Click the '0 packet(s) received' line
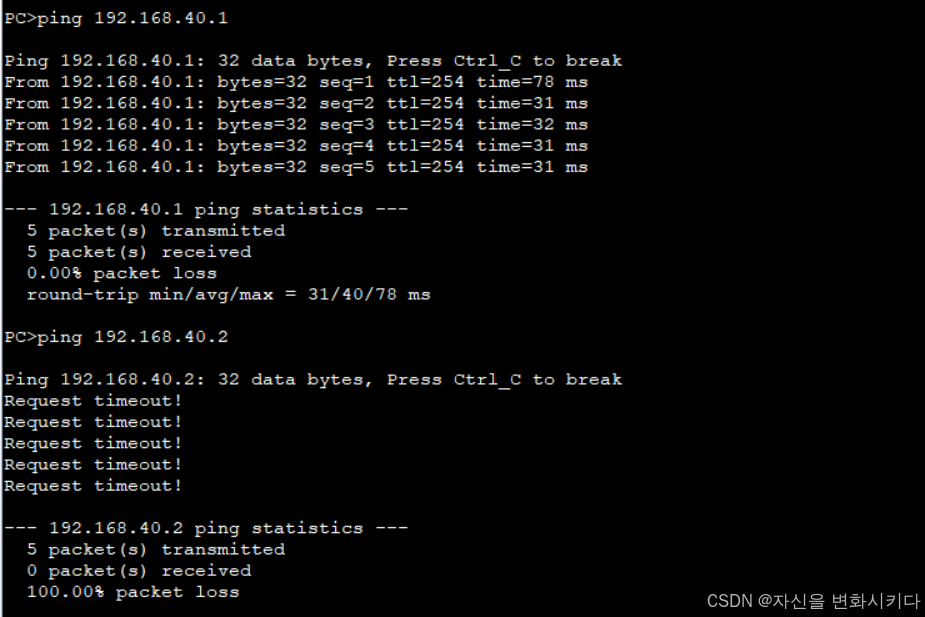The image size is (925, 617). pyautogui.click(x=139, y=570)
